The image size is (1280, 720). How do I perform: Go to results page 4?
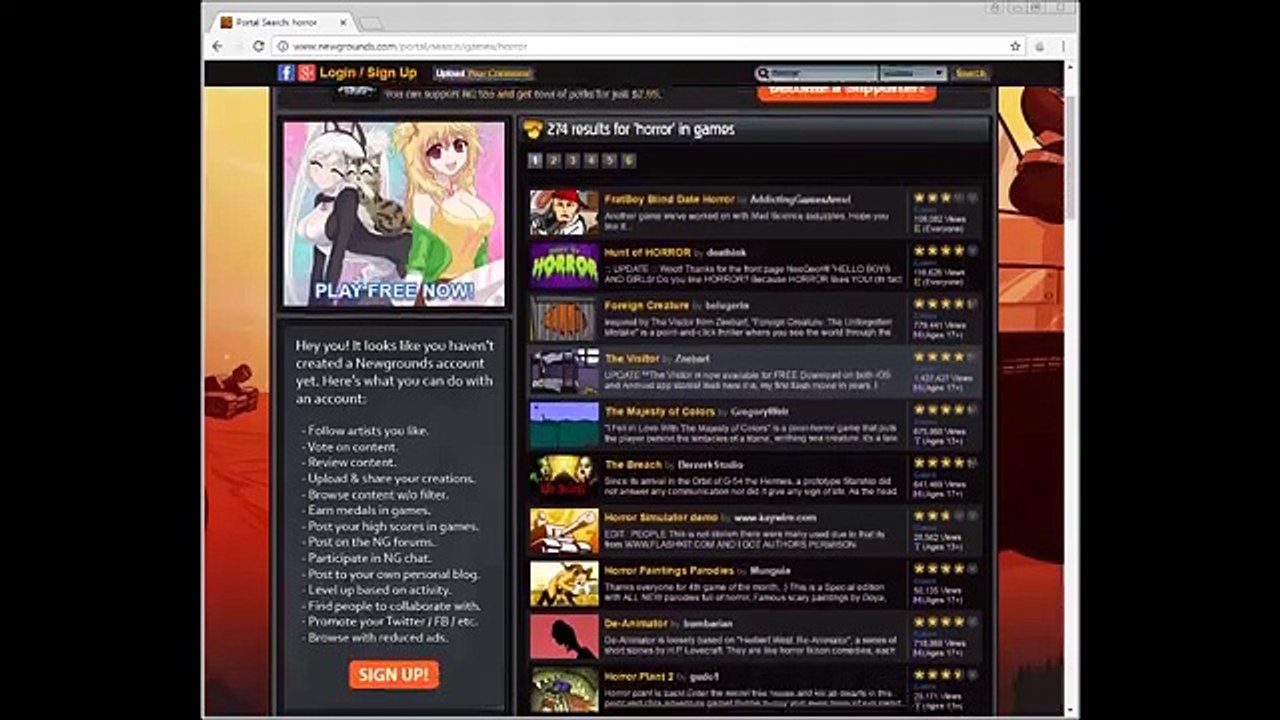click(x=591, y=160)
